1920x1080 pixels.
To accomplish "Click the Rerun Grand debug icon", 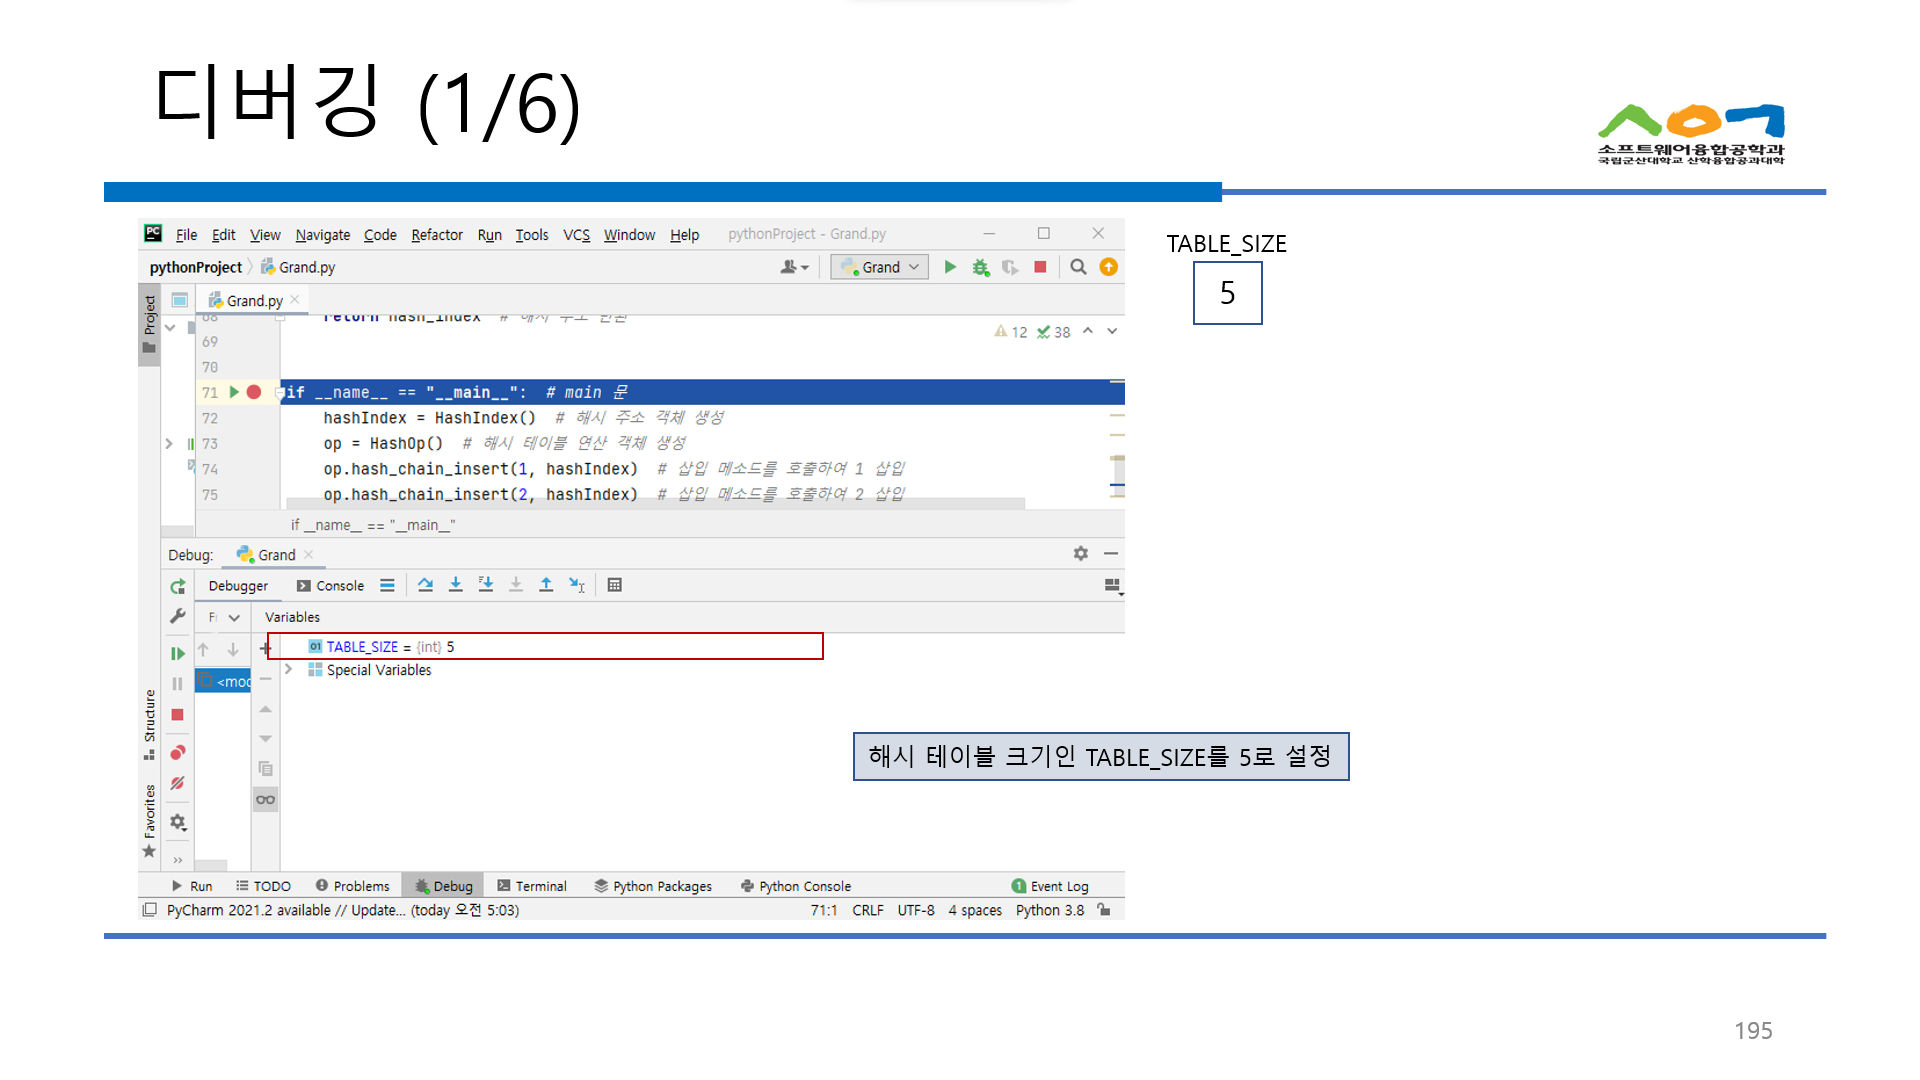I will coord(178,586).
